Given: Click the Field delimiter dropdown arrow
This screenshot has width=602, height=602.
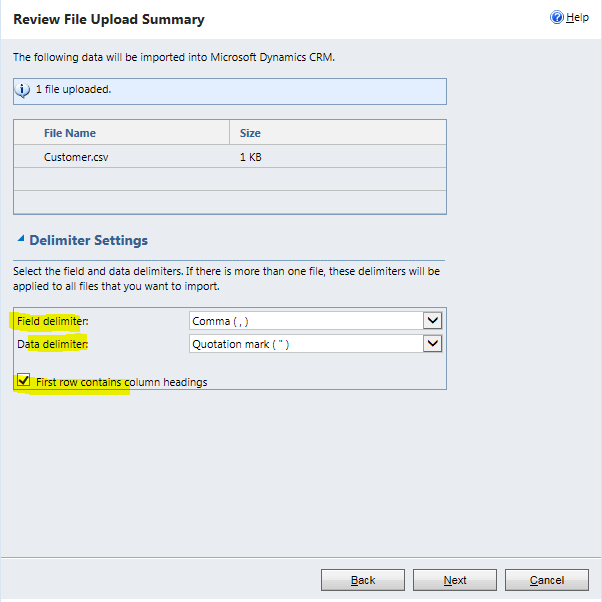Looking at the screenshot, I should 433,320.
